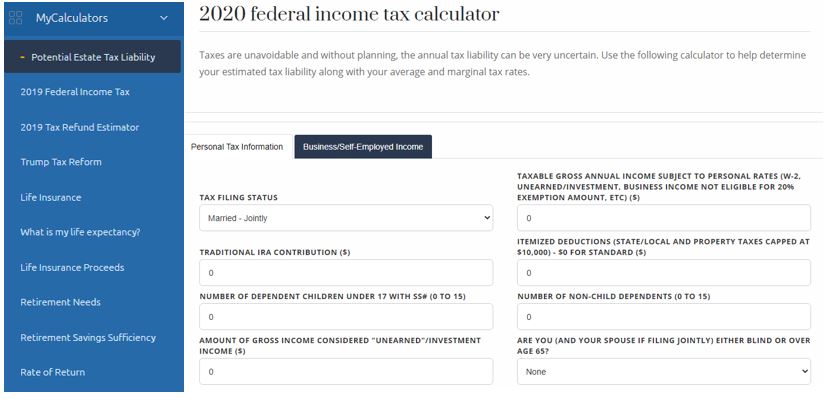828x404 pixels.
Task: Open Life Insurance Proceeds calculator
Action: pyautogui.click(x=72, y=268)
